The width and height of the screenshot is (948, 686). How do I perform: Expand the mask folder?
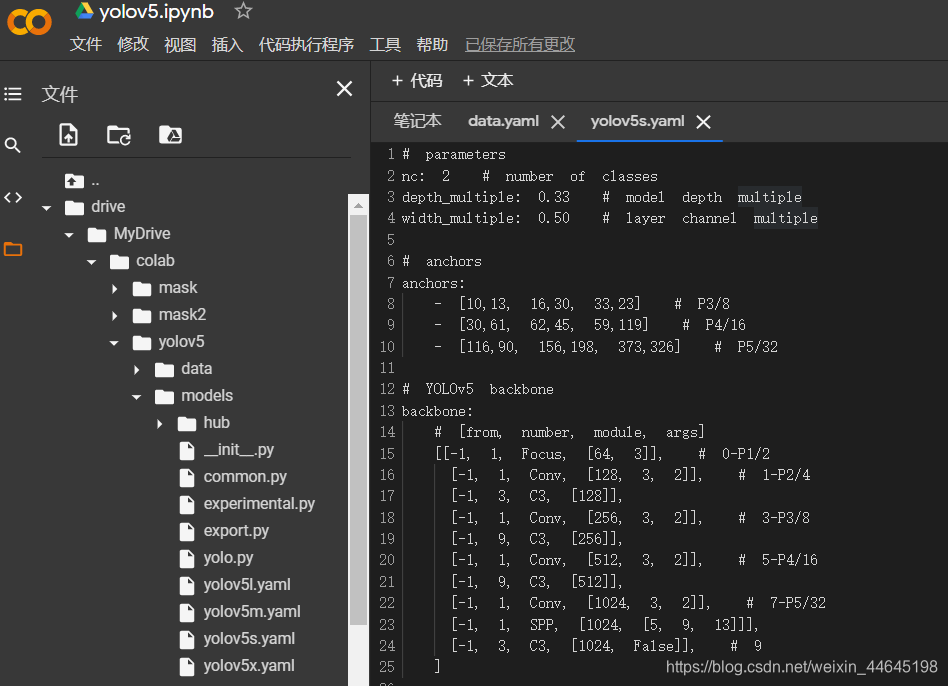pos(114,289)
